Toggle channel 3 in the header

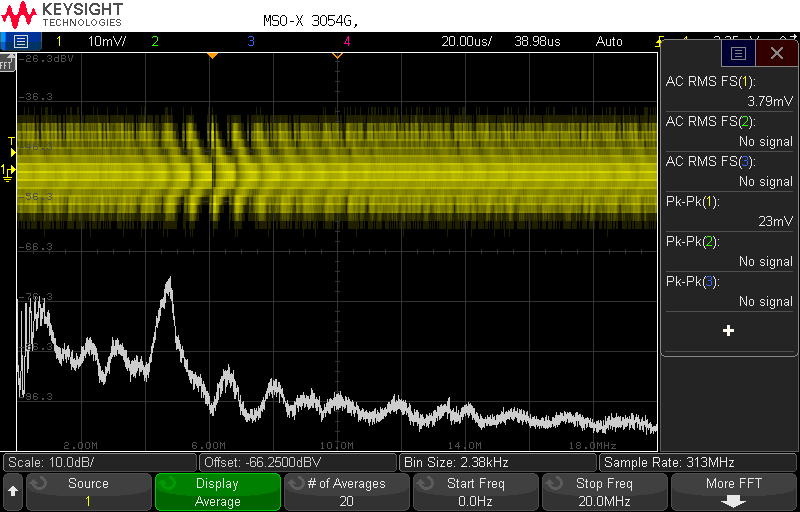[251, 41]
